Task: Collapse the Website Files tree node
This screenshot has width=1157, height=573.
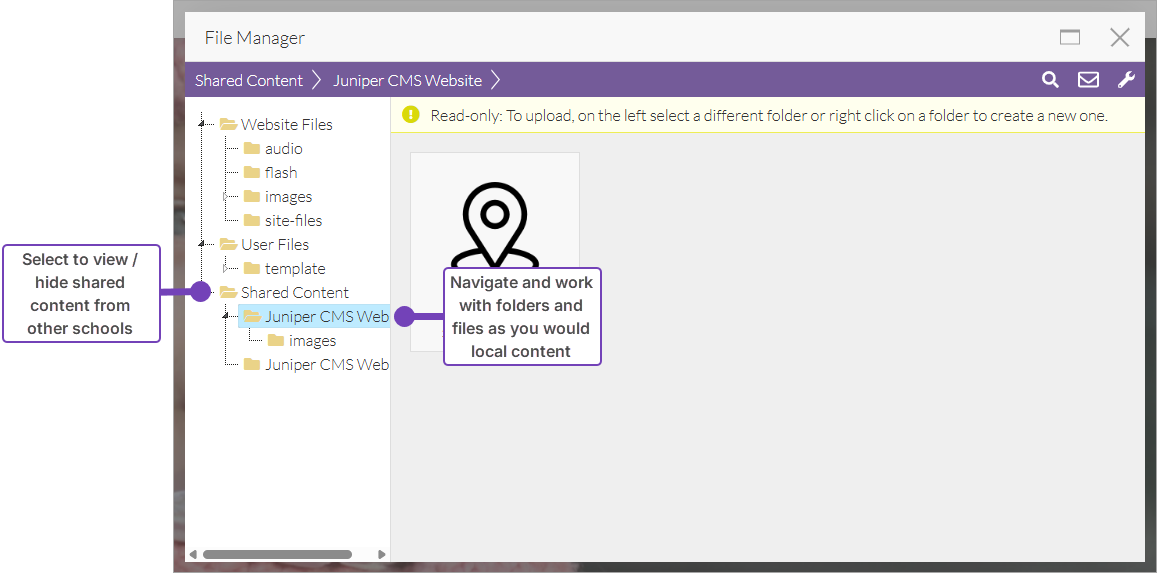Action: [202, 124]
